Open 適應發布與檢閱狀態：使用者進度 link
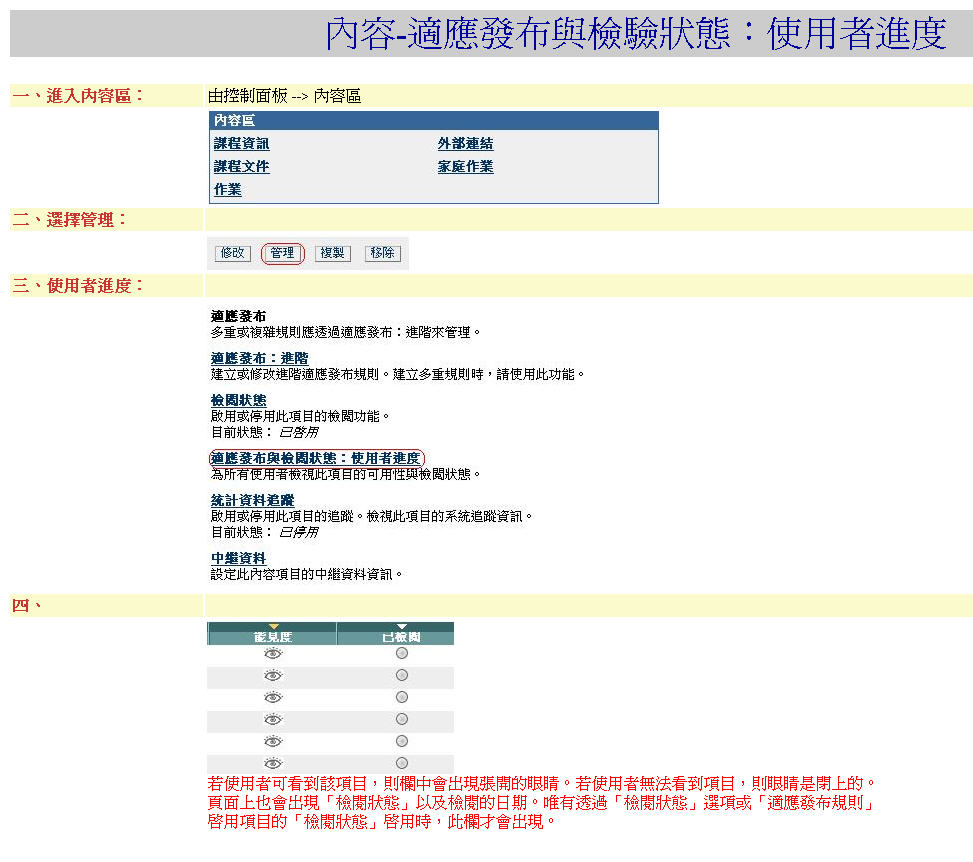 click(316, 458)
